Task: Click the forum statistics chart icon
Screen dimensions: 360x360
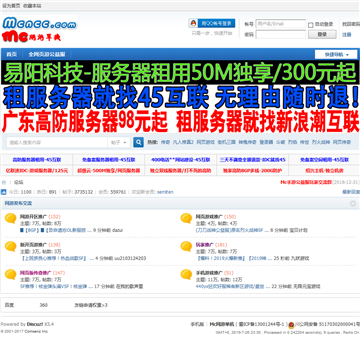Action: [x=3, y=192]
